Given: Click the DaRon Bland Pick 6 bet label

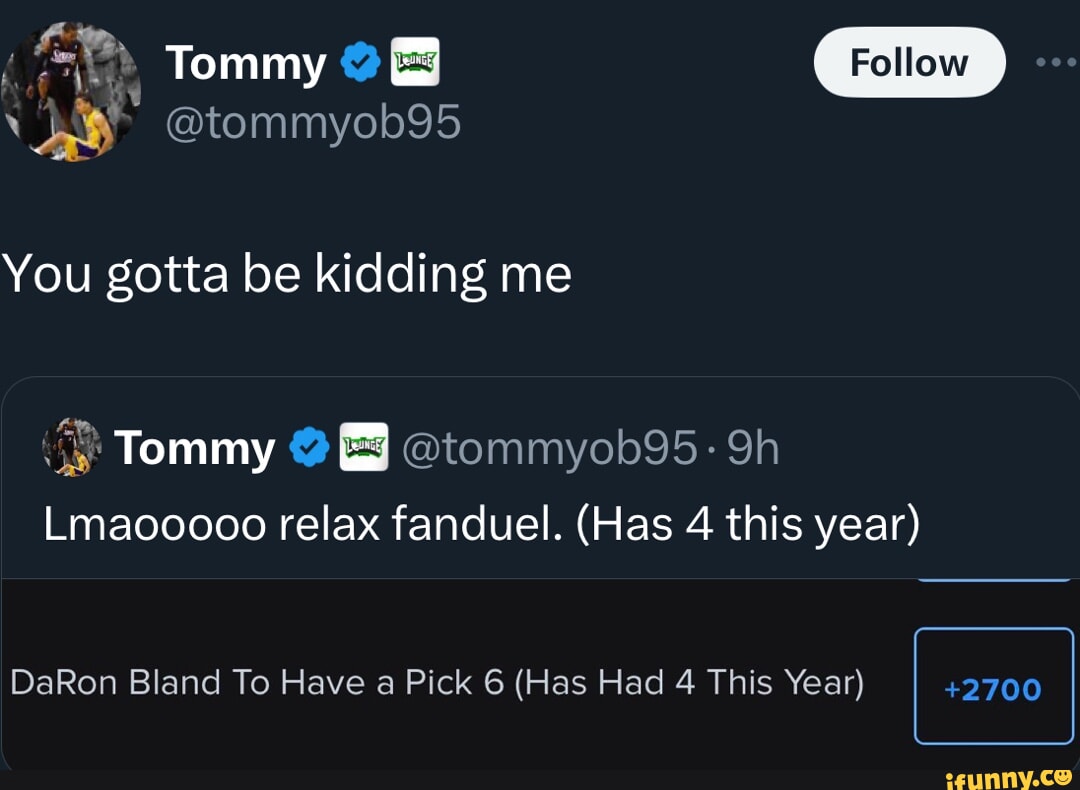Looking at the screenshot, I should click(x=437, y=683).
